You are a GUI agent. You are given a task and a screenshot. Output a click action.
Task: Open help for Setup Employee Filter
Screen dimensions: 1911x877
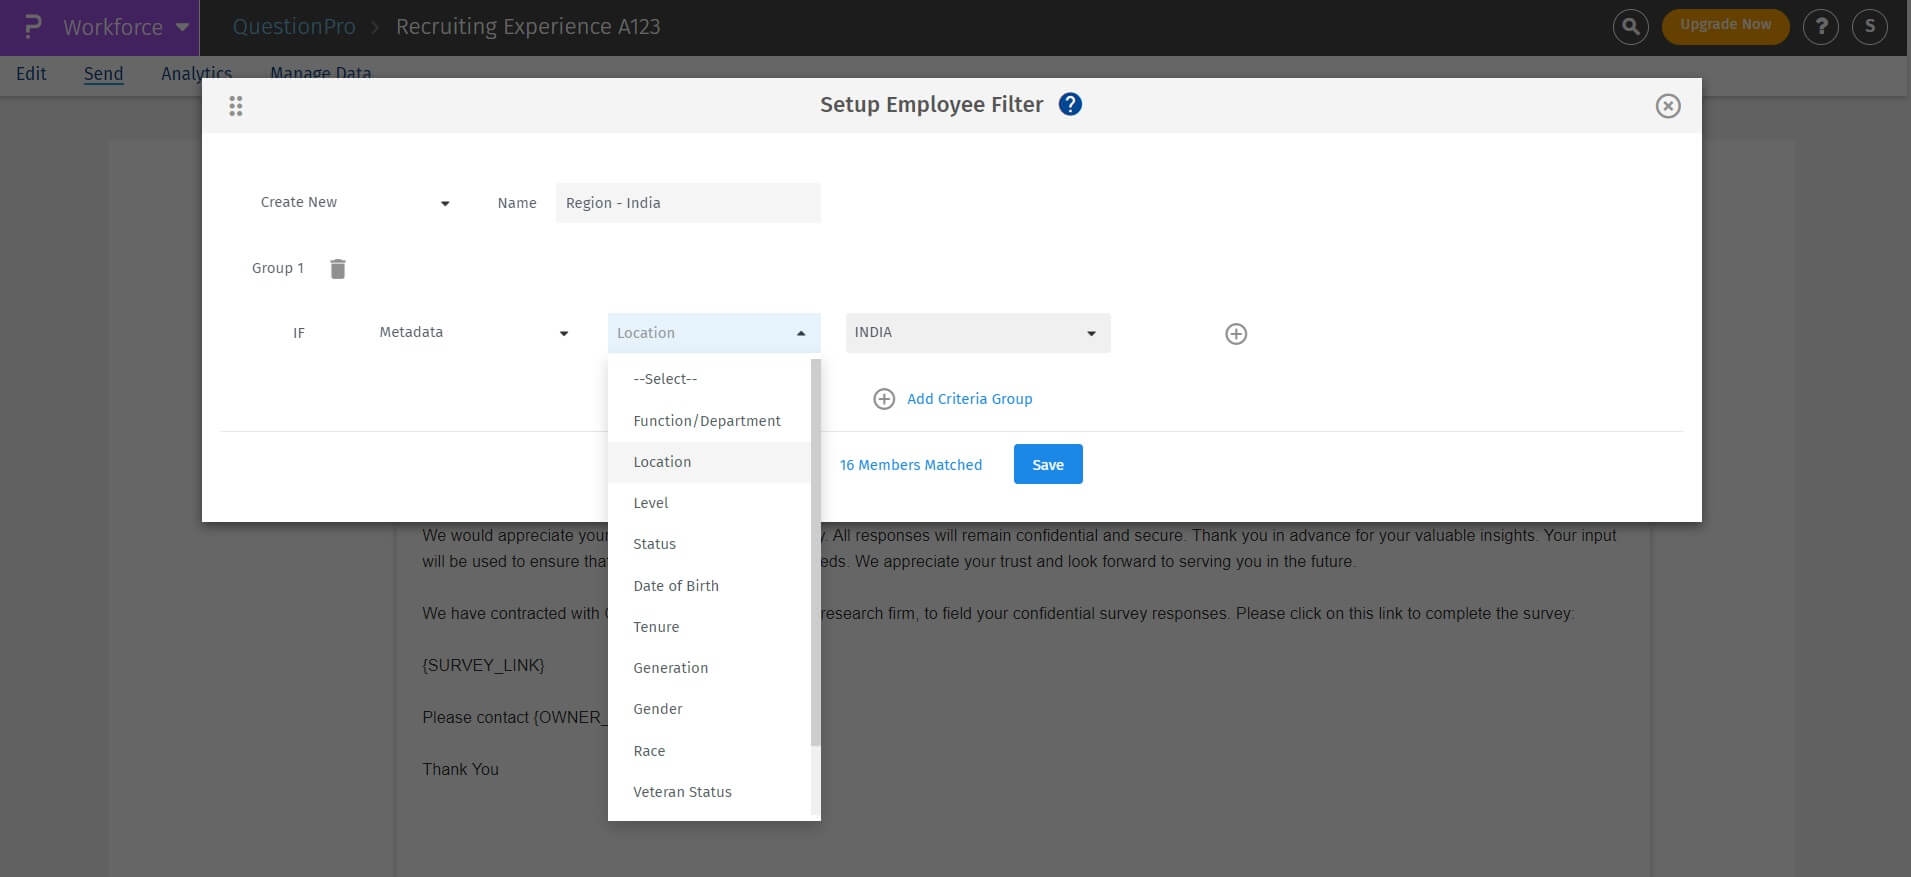click(1070, 105)
